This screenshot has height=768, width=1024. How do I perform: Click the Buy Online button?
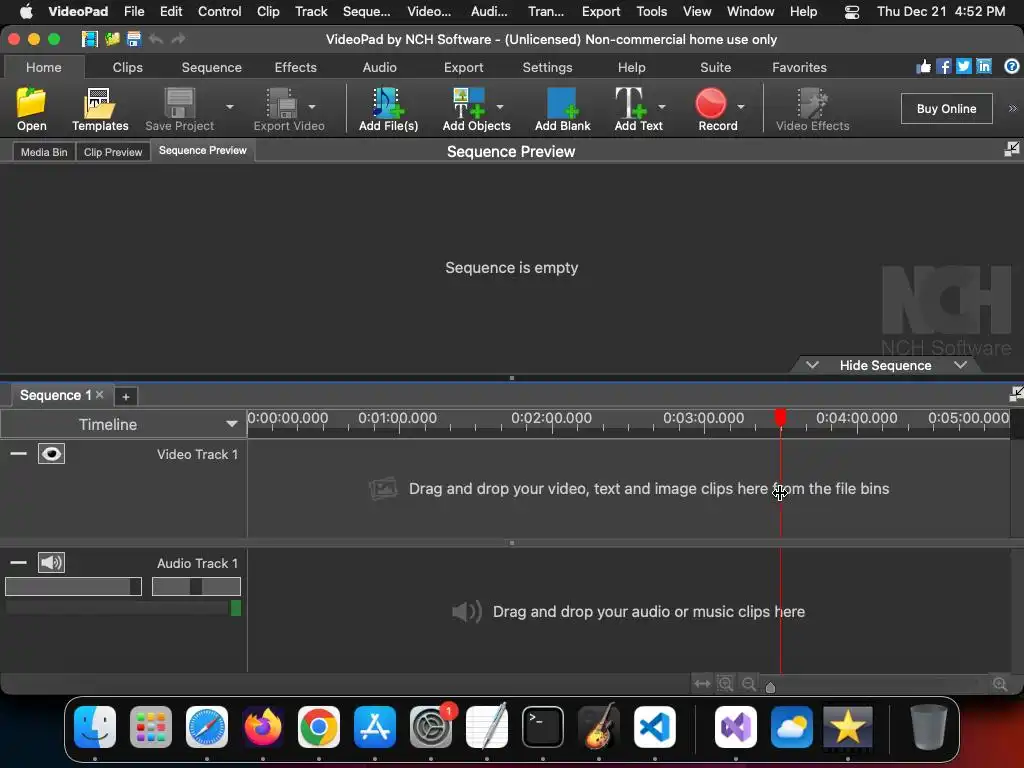click(946, 108)
